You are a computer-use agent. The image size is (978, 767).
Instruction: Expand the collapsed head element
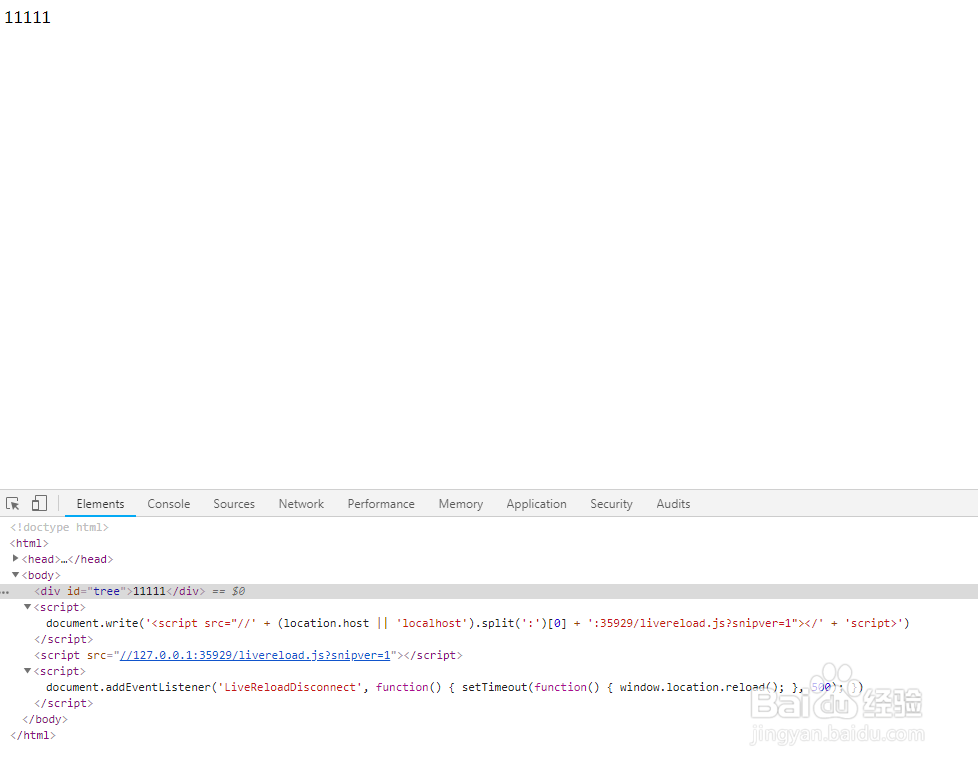coord(16,559)
